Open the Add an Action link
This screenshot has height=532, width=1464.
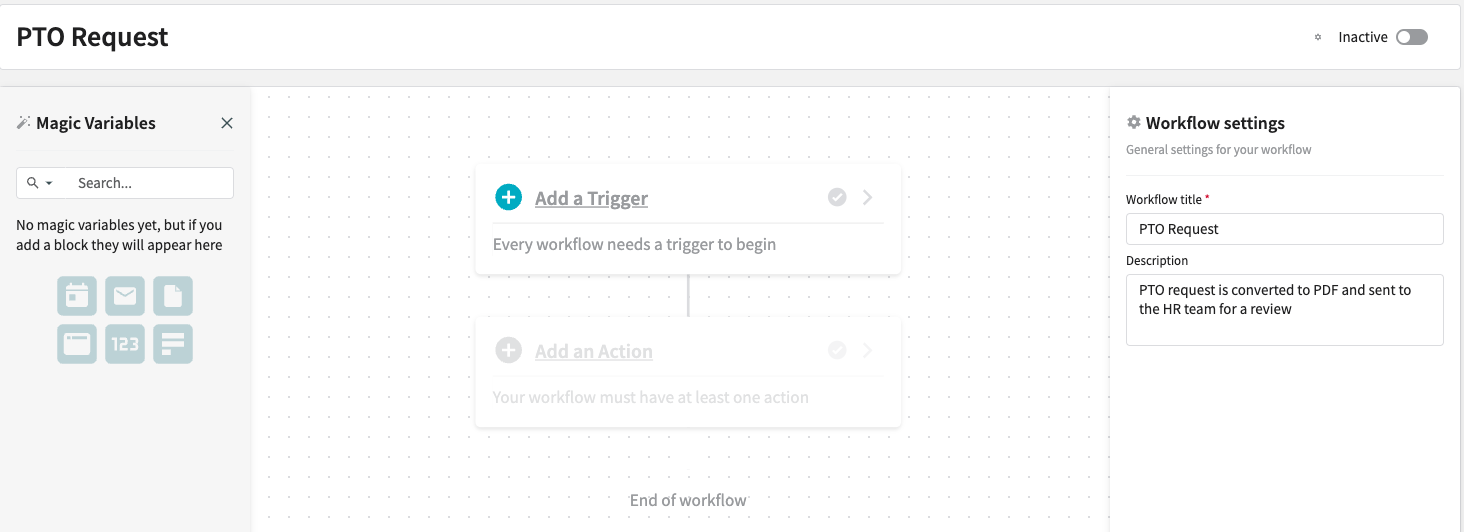593,351
